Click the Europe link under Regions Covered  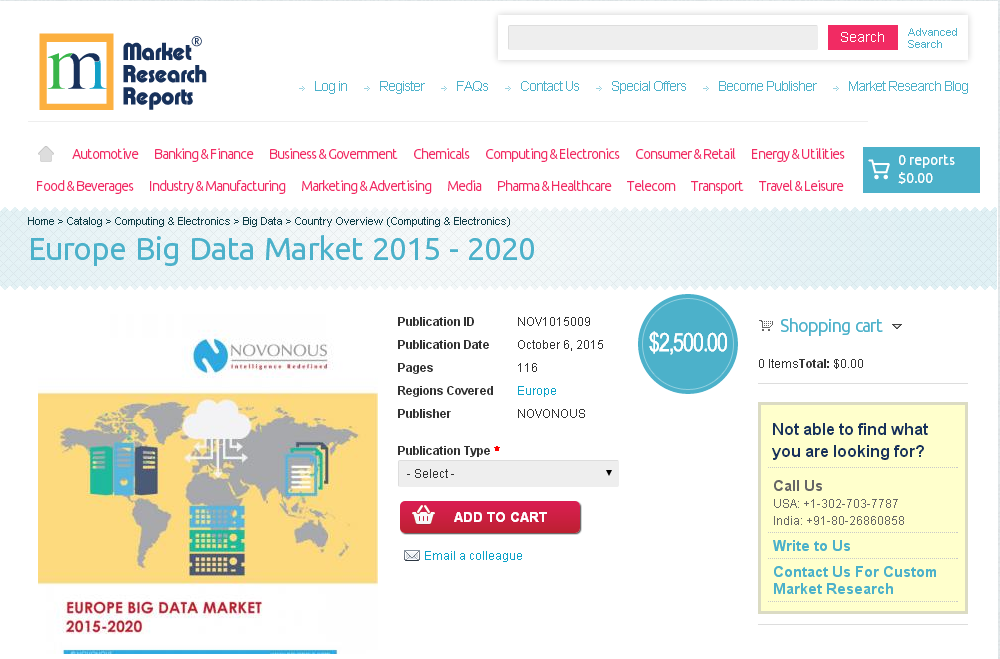(x=536, y=390)
